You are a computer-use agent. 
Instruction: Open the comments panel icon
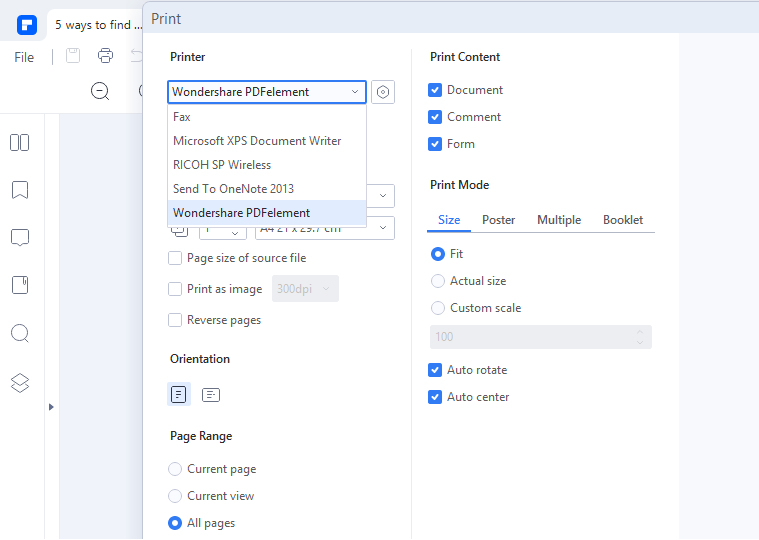[19, 238]
